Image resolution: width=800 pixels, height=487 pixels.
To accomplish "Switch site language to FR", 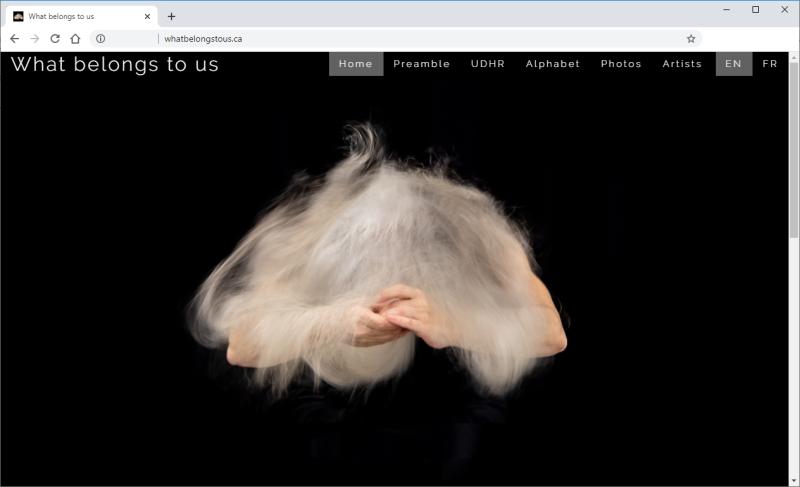I will [770, 64].
